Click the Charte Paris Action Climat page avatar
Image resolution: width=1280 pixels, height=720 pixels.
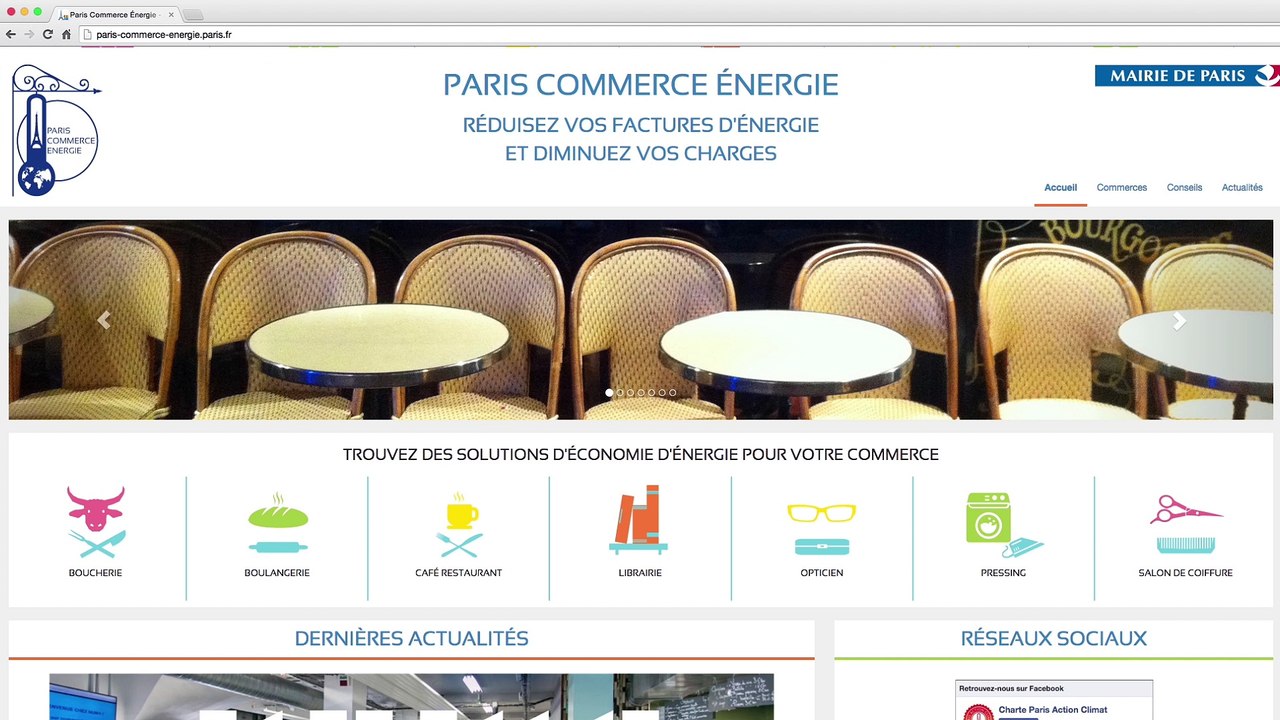pyautogui.click(x=977, y=712)
